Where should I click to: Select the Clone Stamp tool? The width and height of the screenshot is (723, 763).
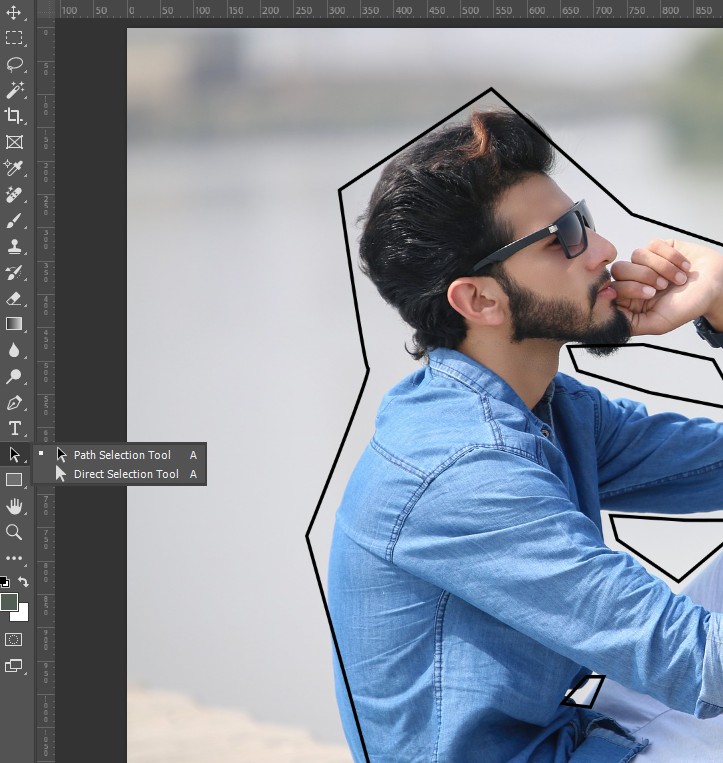click(14, 246)
